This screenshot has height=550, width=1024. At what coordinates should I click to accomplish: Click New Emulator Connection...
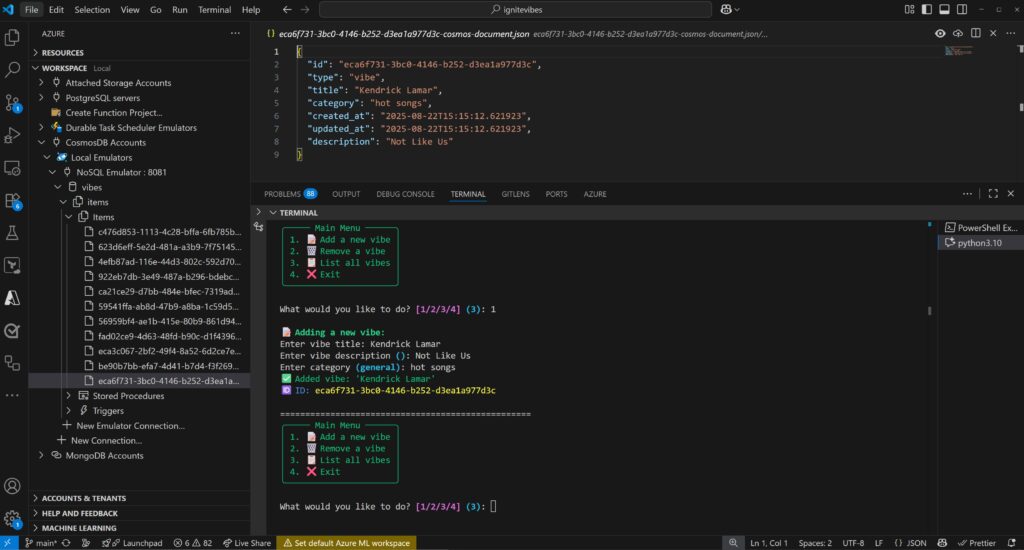tap(130, 426)
